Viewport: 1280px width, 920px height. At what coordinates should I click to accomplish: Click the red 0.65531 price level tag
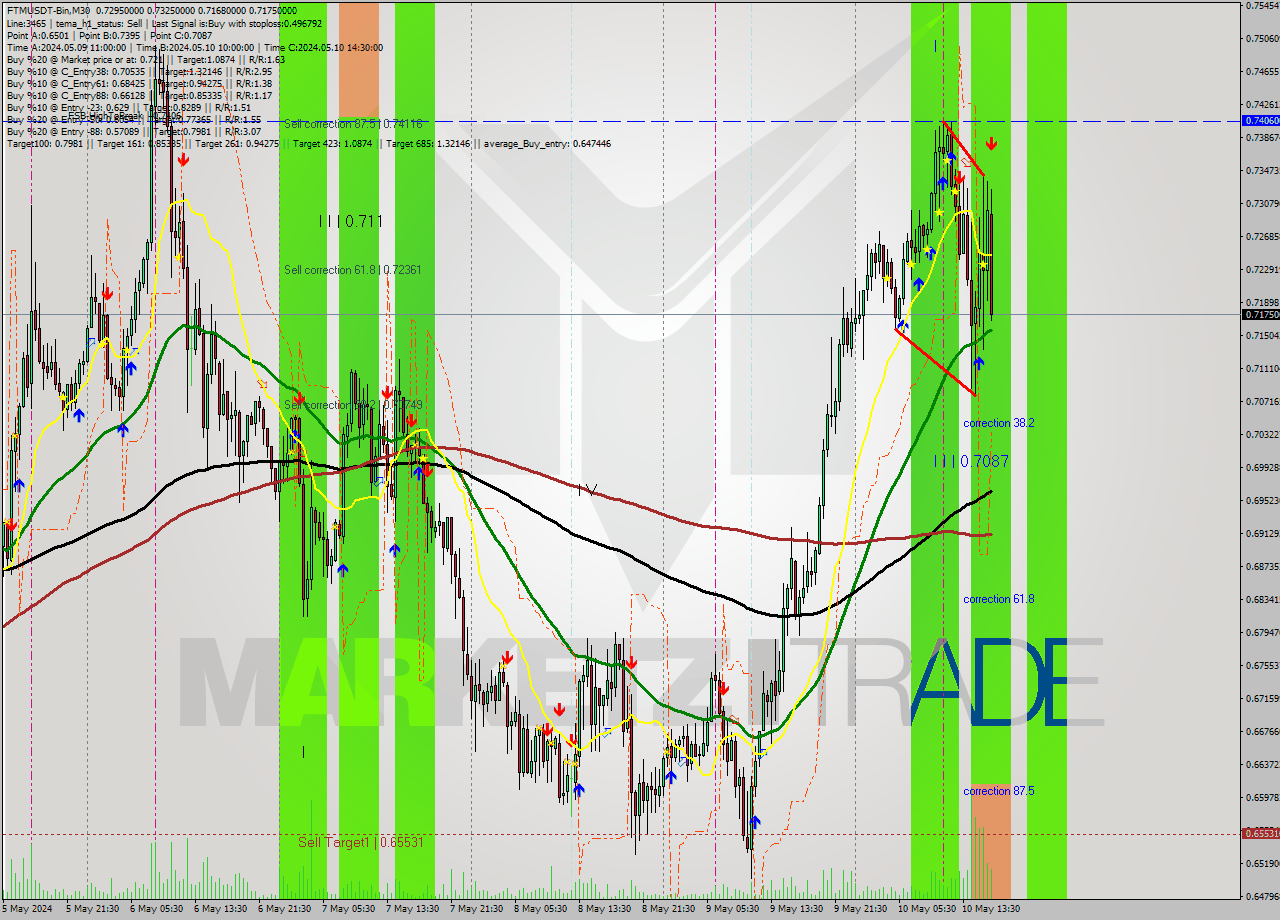click(x=1260, y=833)
